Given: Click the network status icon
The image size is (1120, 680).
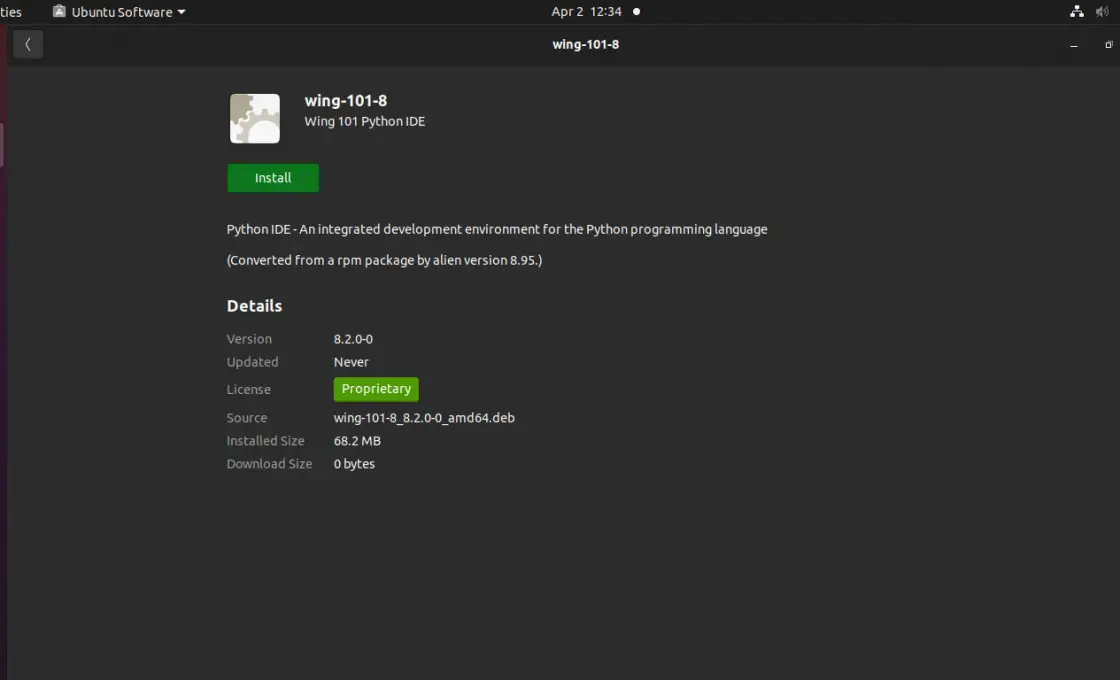Looking at the screenshot, I should 1076,11.
